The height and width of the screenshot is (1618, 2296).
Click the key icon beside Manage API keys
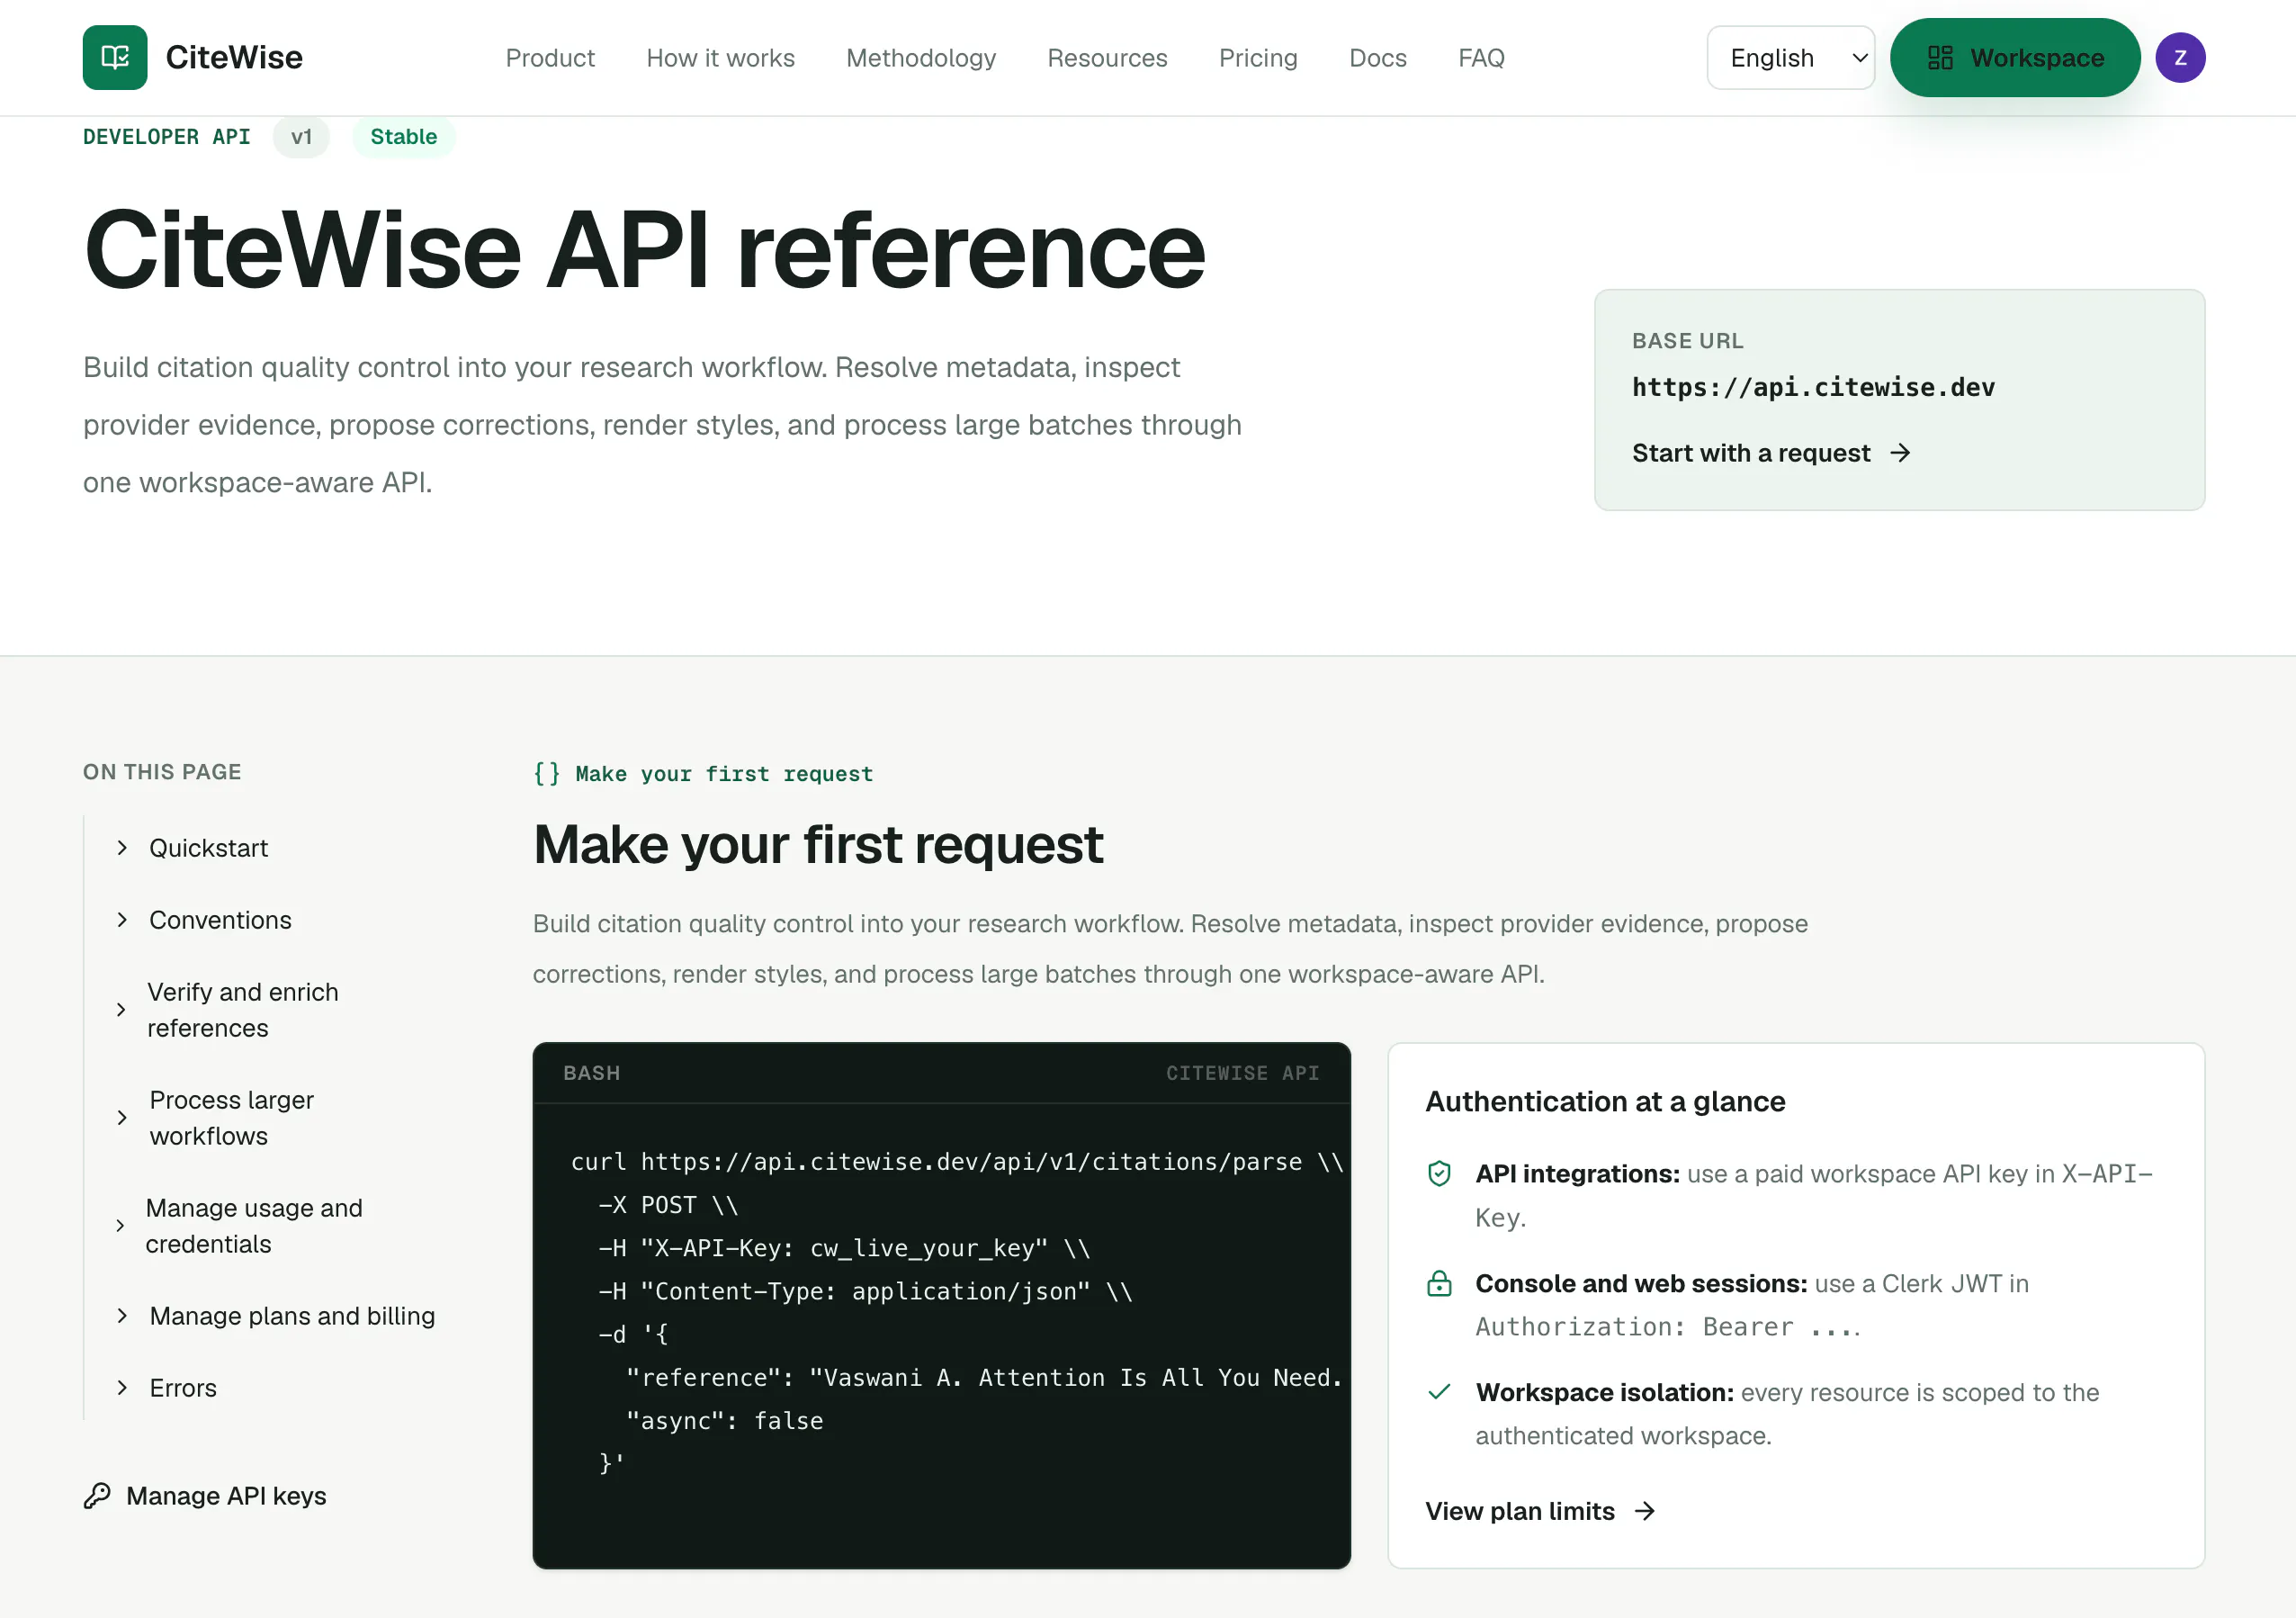pos(97,1496)
